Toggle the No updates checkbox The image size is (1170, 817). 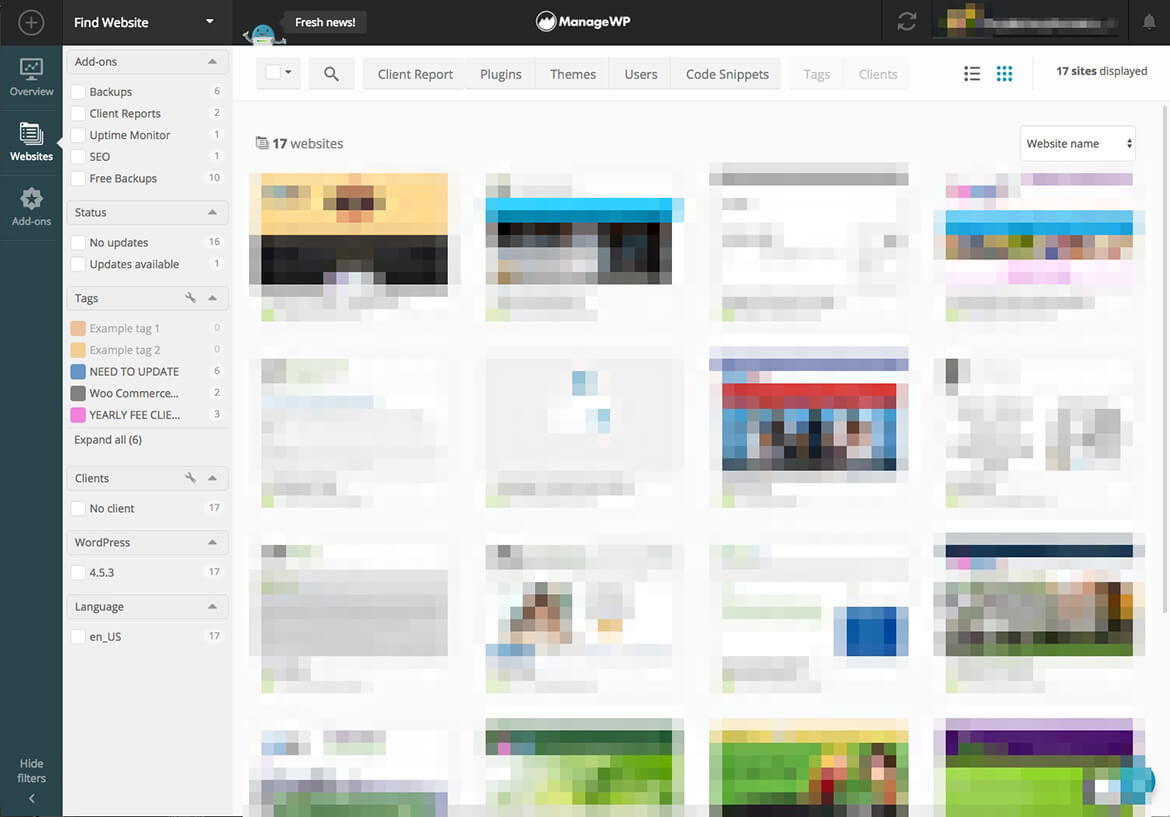[78, 242]
